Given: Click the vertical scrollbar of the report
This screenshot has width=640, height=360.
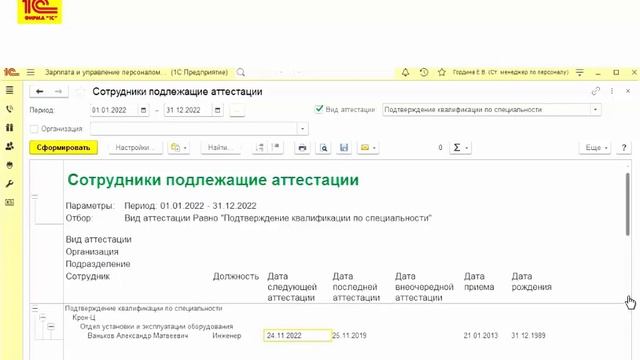Looking at the screenshot, I should point(627,204).
